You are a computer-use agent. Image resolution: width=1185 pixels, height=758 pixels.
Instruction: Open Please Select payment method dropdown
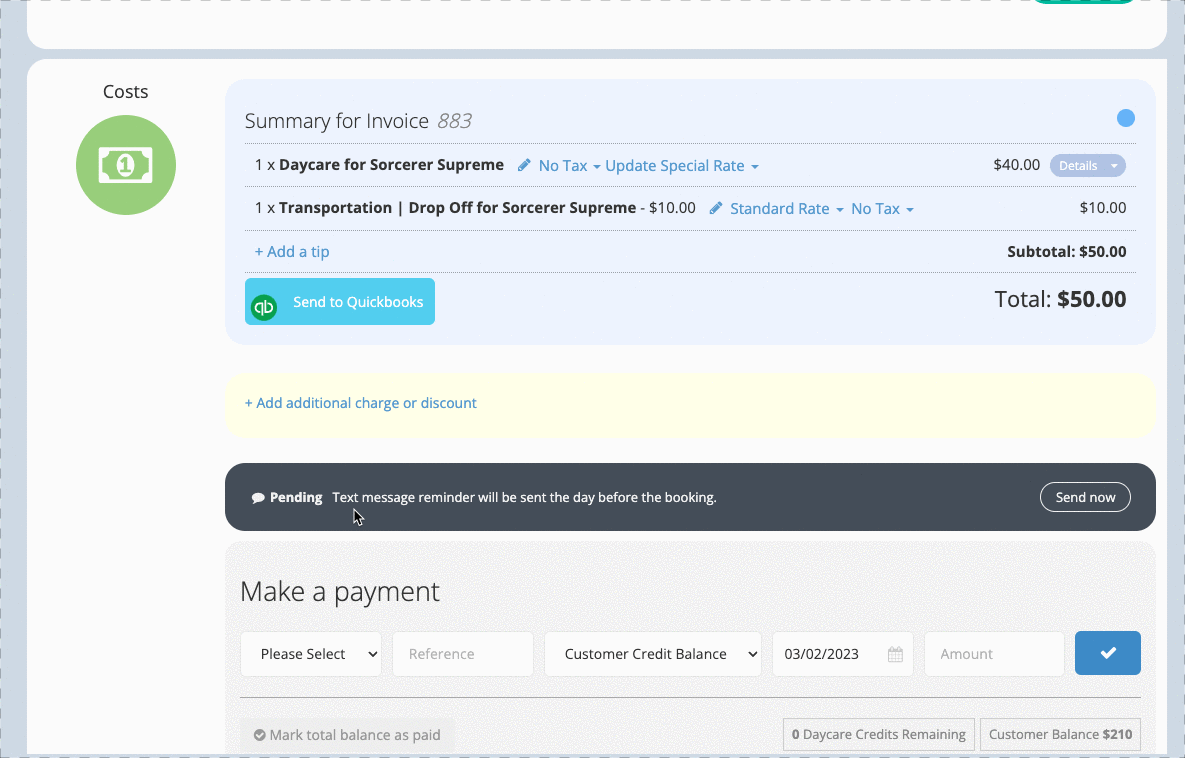coord(311,654)
